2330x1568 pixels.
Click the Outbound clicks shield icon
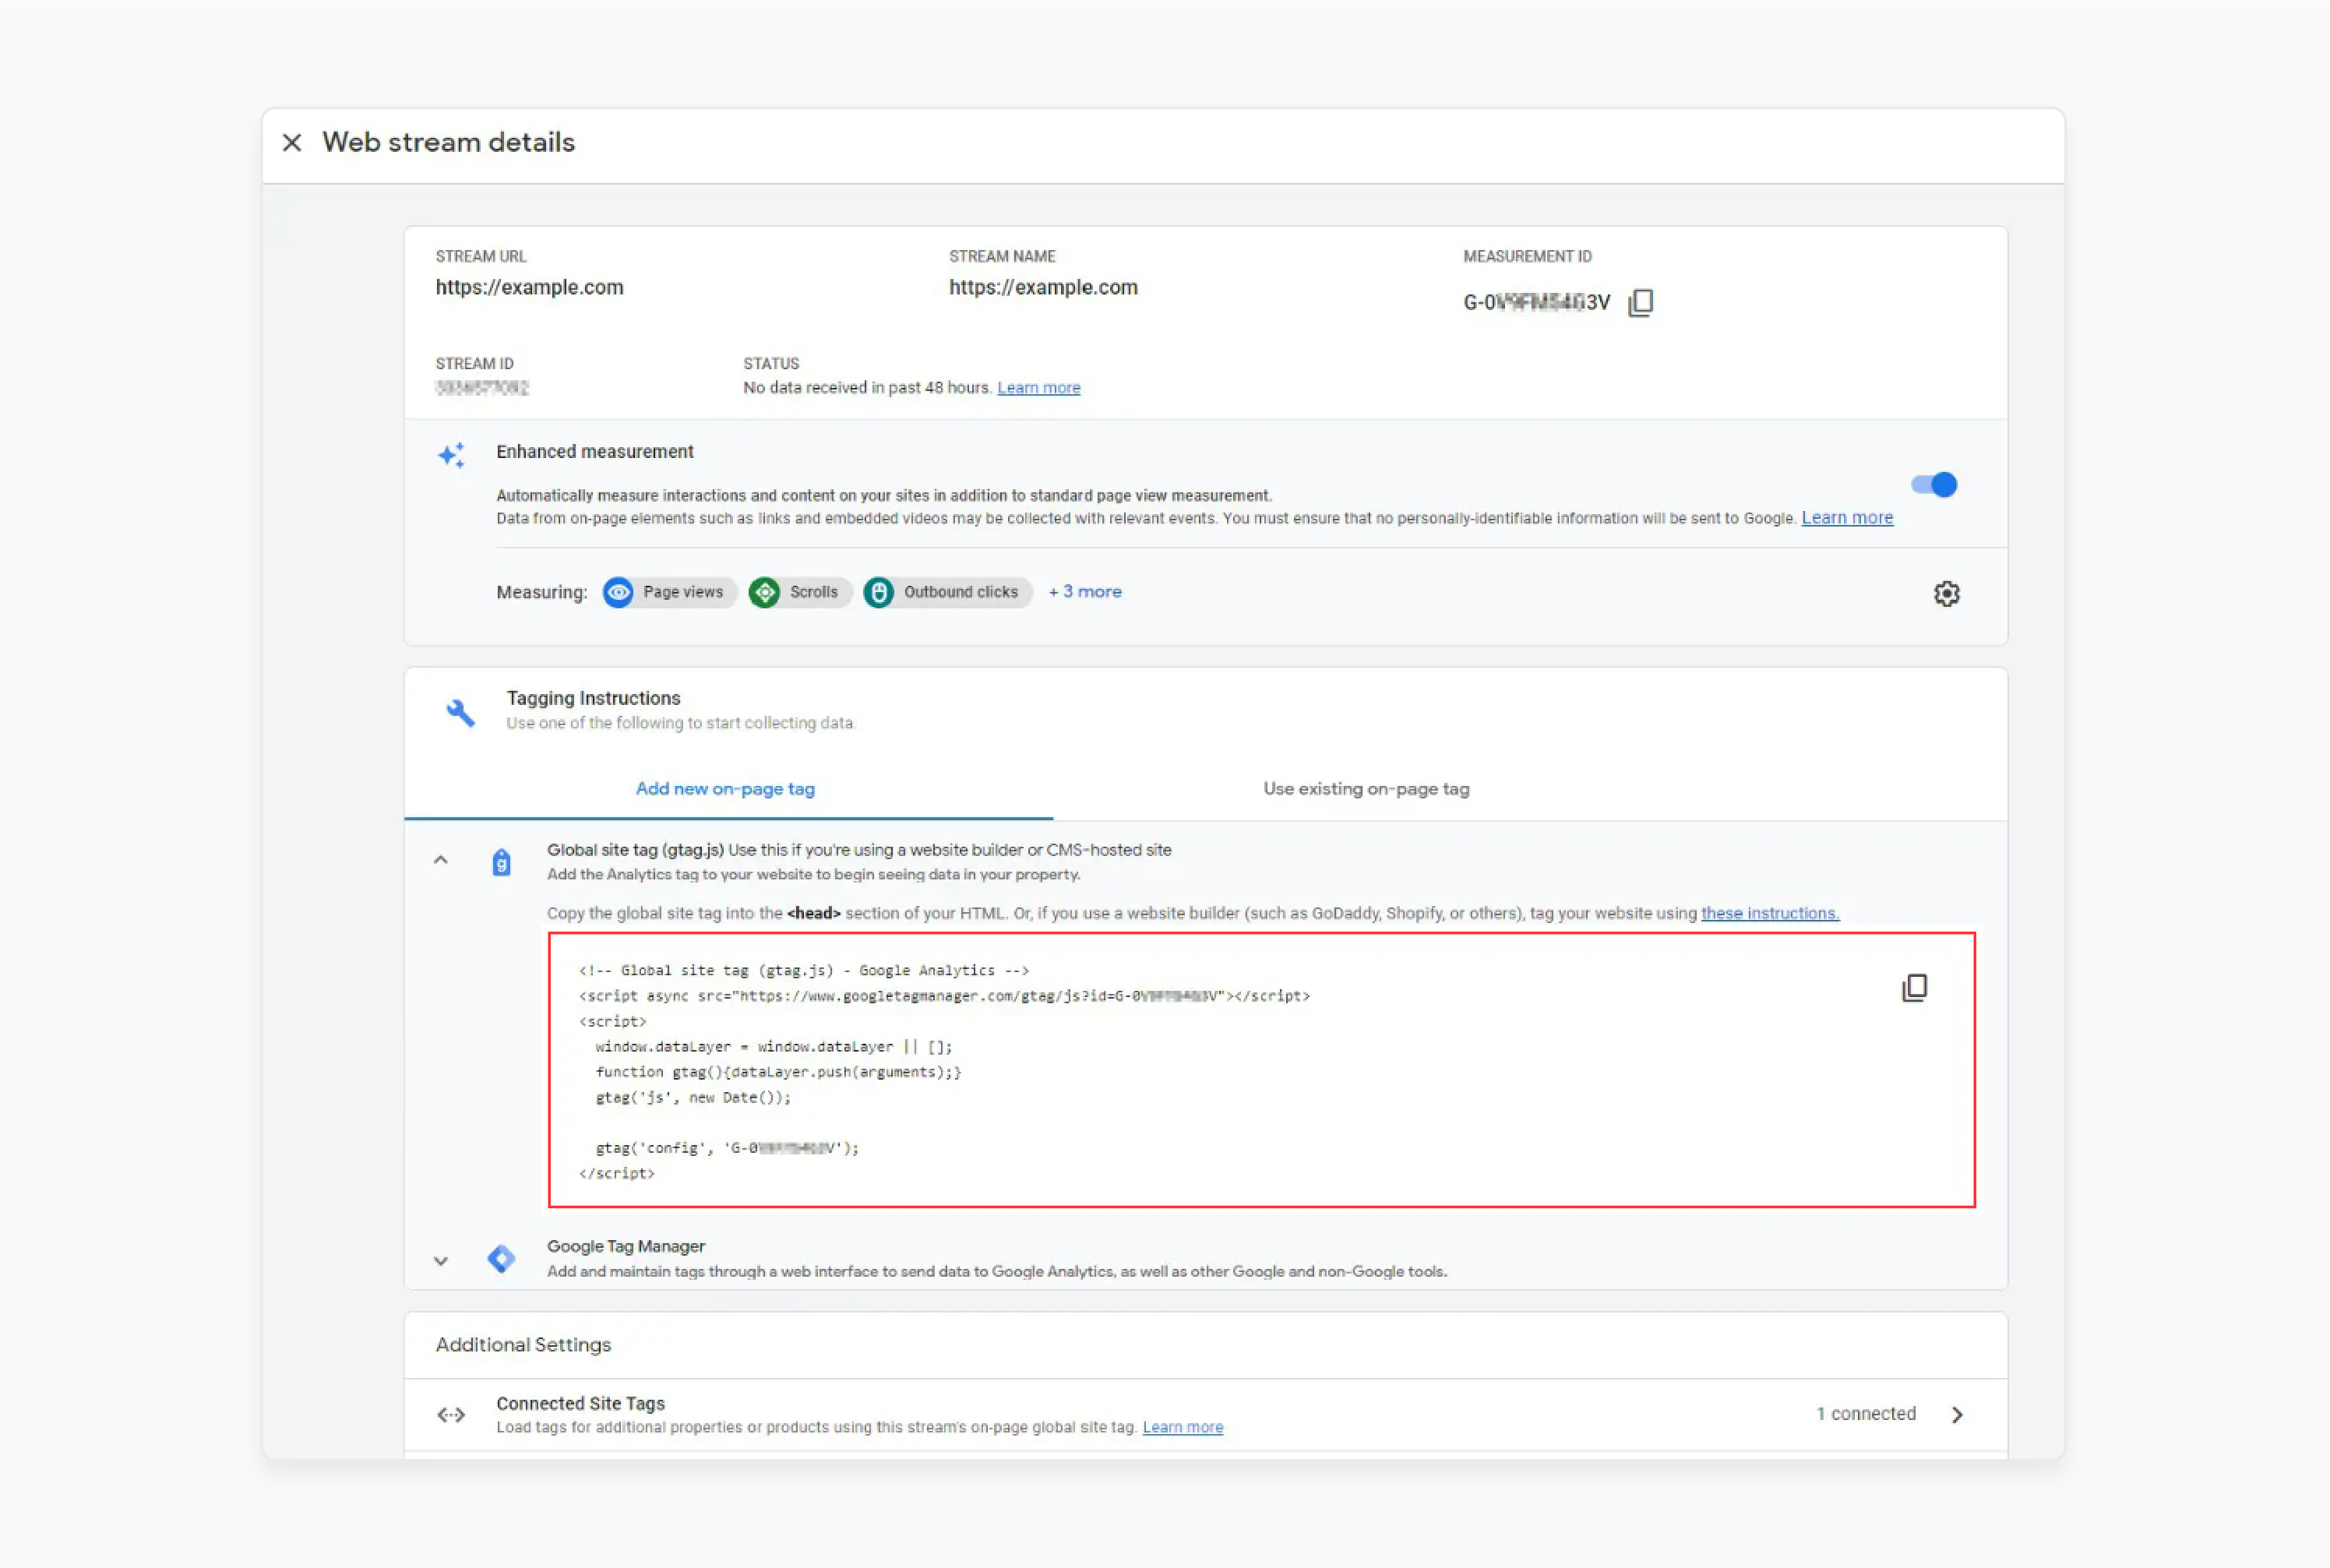click(x=879, y=592)
